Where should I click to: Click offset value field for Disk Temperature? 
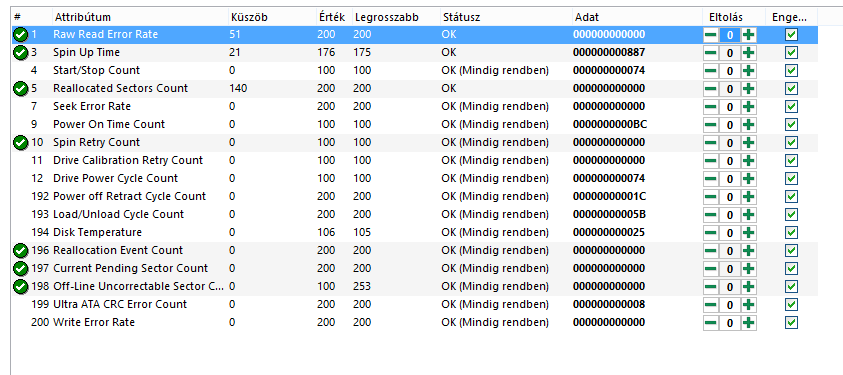[730, 233]
